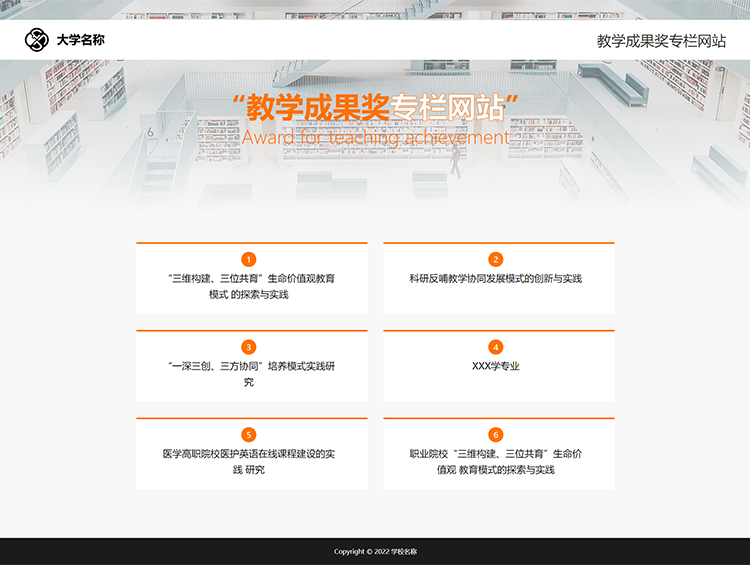Screen dimensions: 750x565
Task: Click the university logo icon
Action: tap(37, 40)
